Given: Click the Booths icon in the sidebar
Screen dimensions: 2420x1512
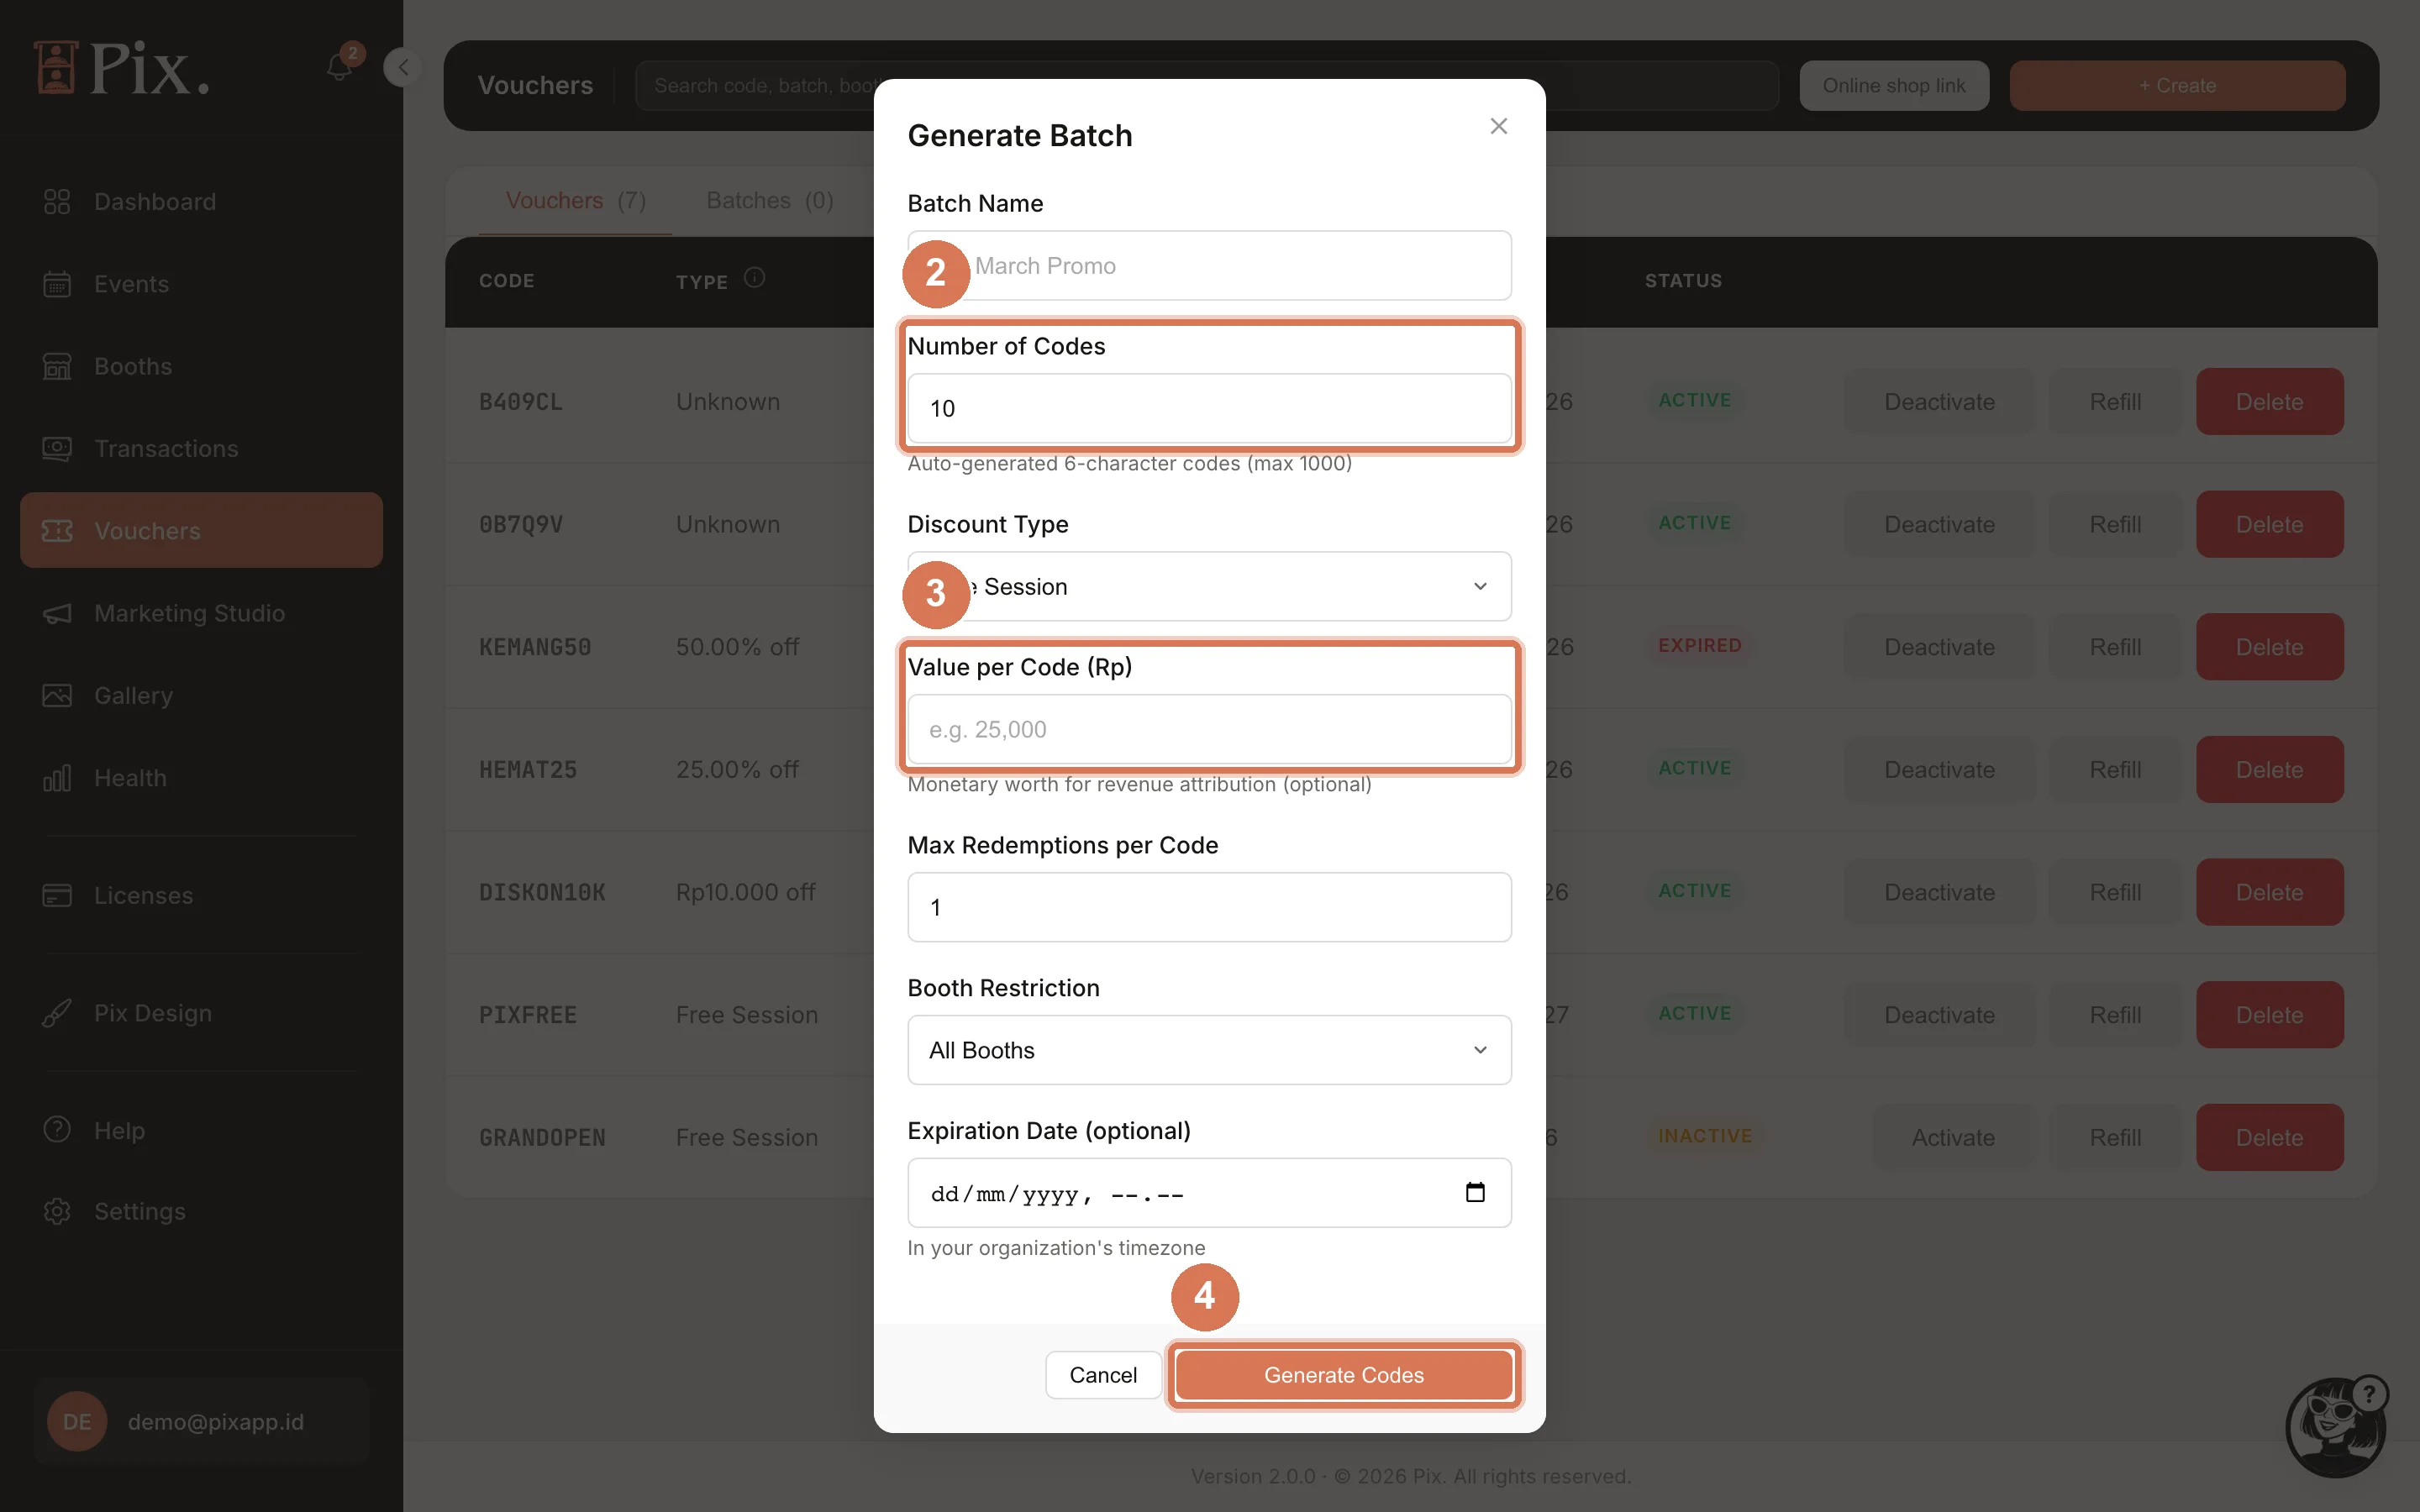Looking at the screenshot, I should tap(57, 366).
